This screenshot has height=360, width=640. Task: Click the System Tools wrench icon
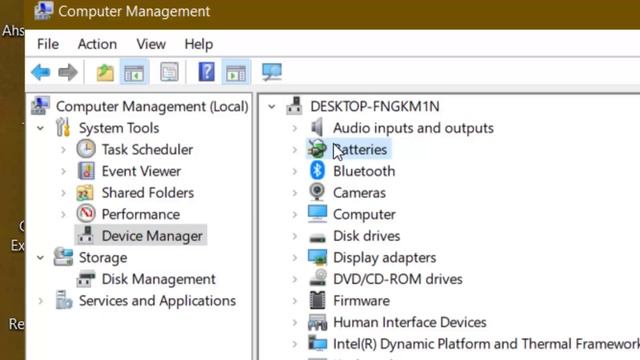[63, 128]
